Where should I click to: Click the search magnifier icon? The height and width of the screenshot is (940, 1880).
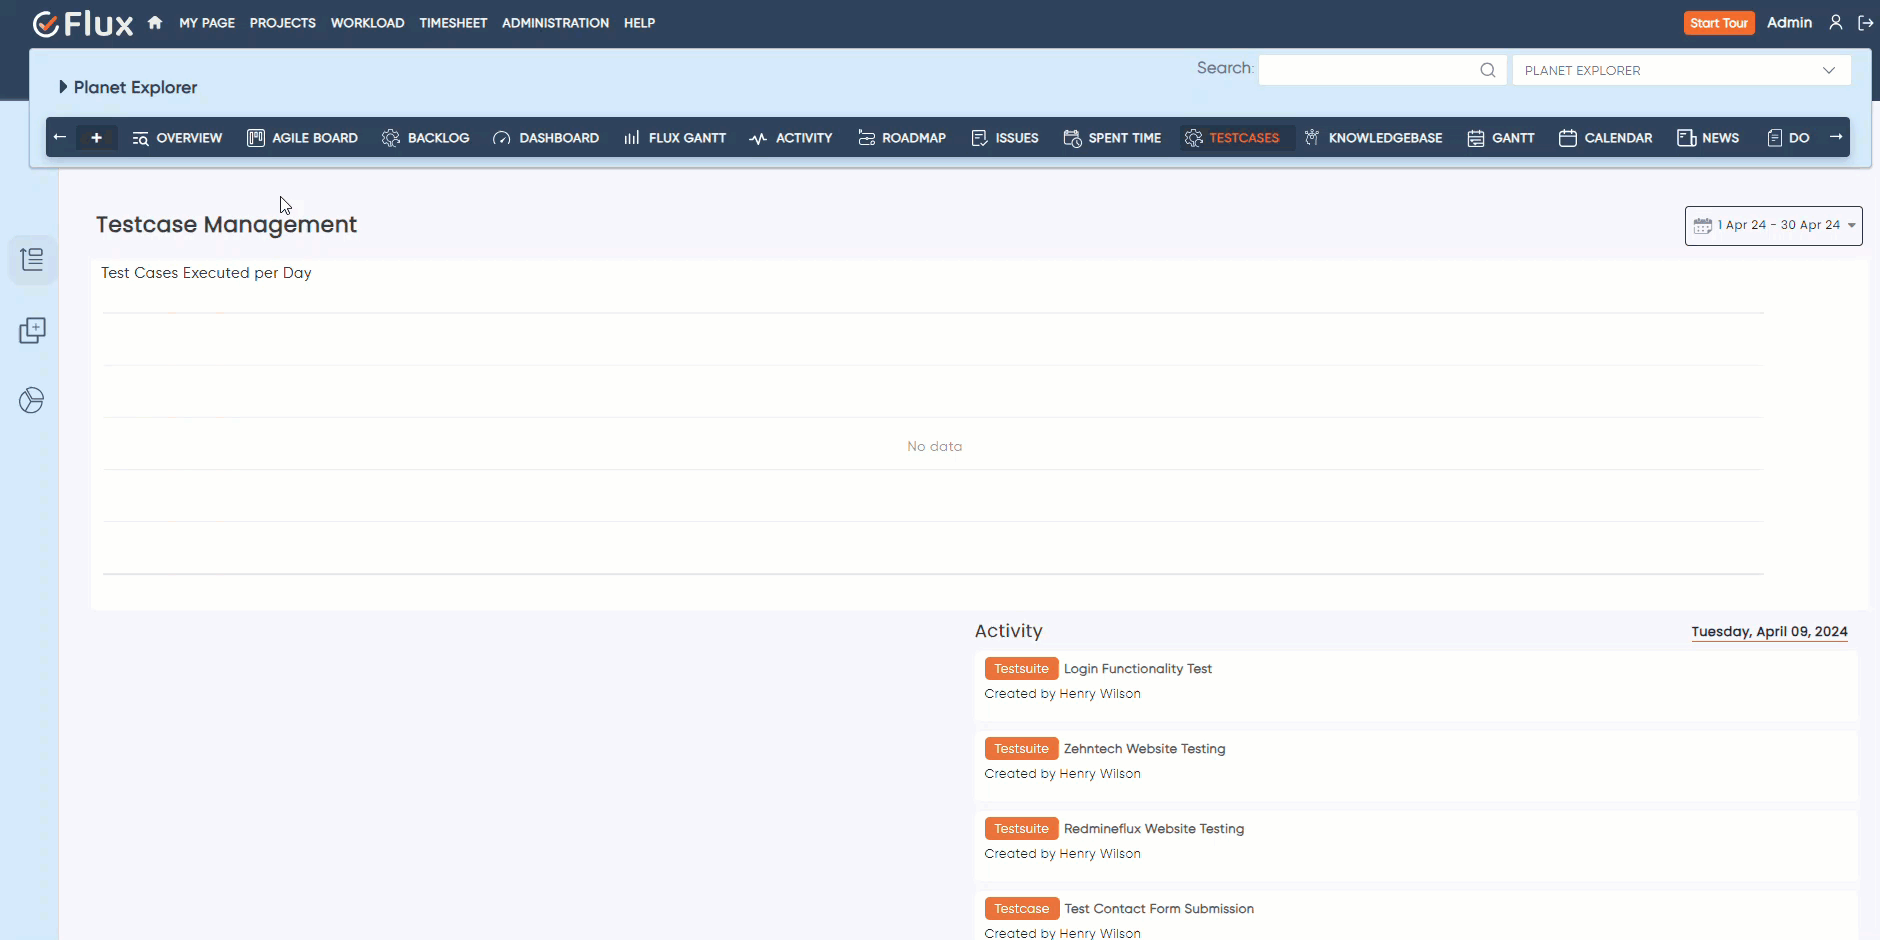(1487, 70)
